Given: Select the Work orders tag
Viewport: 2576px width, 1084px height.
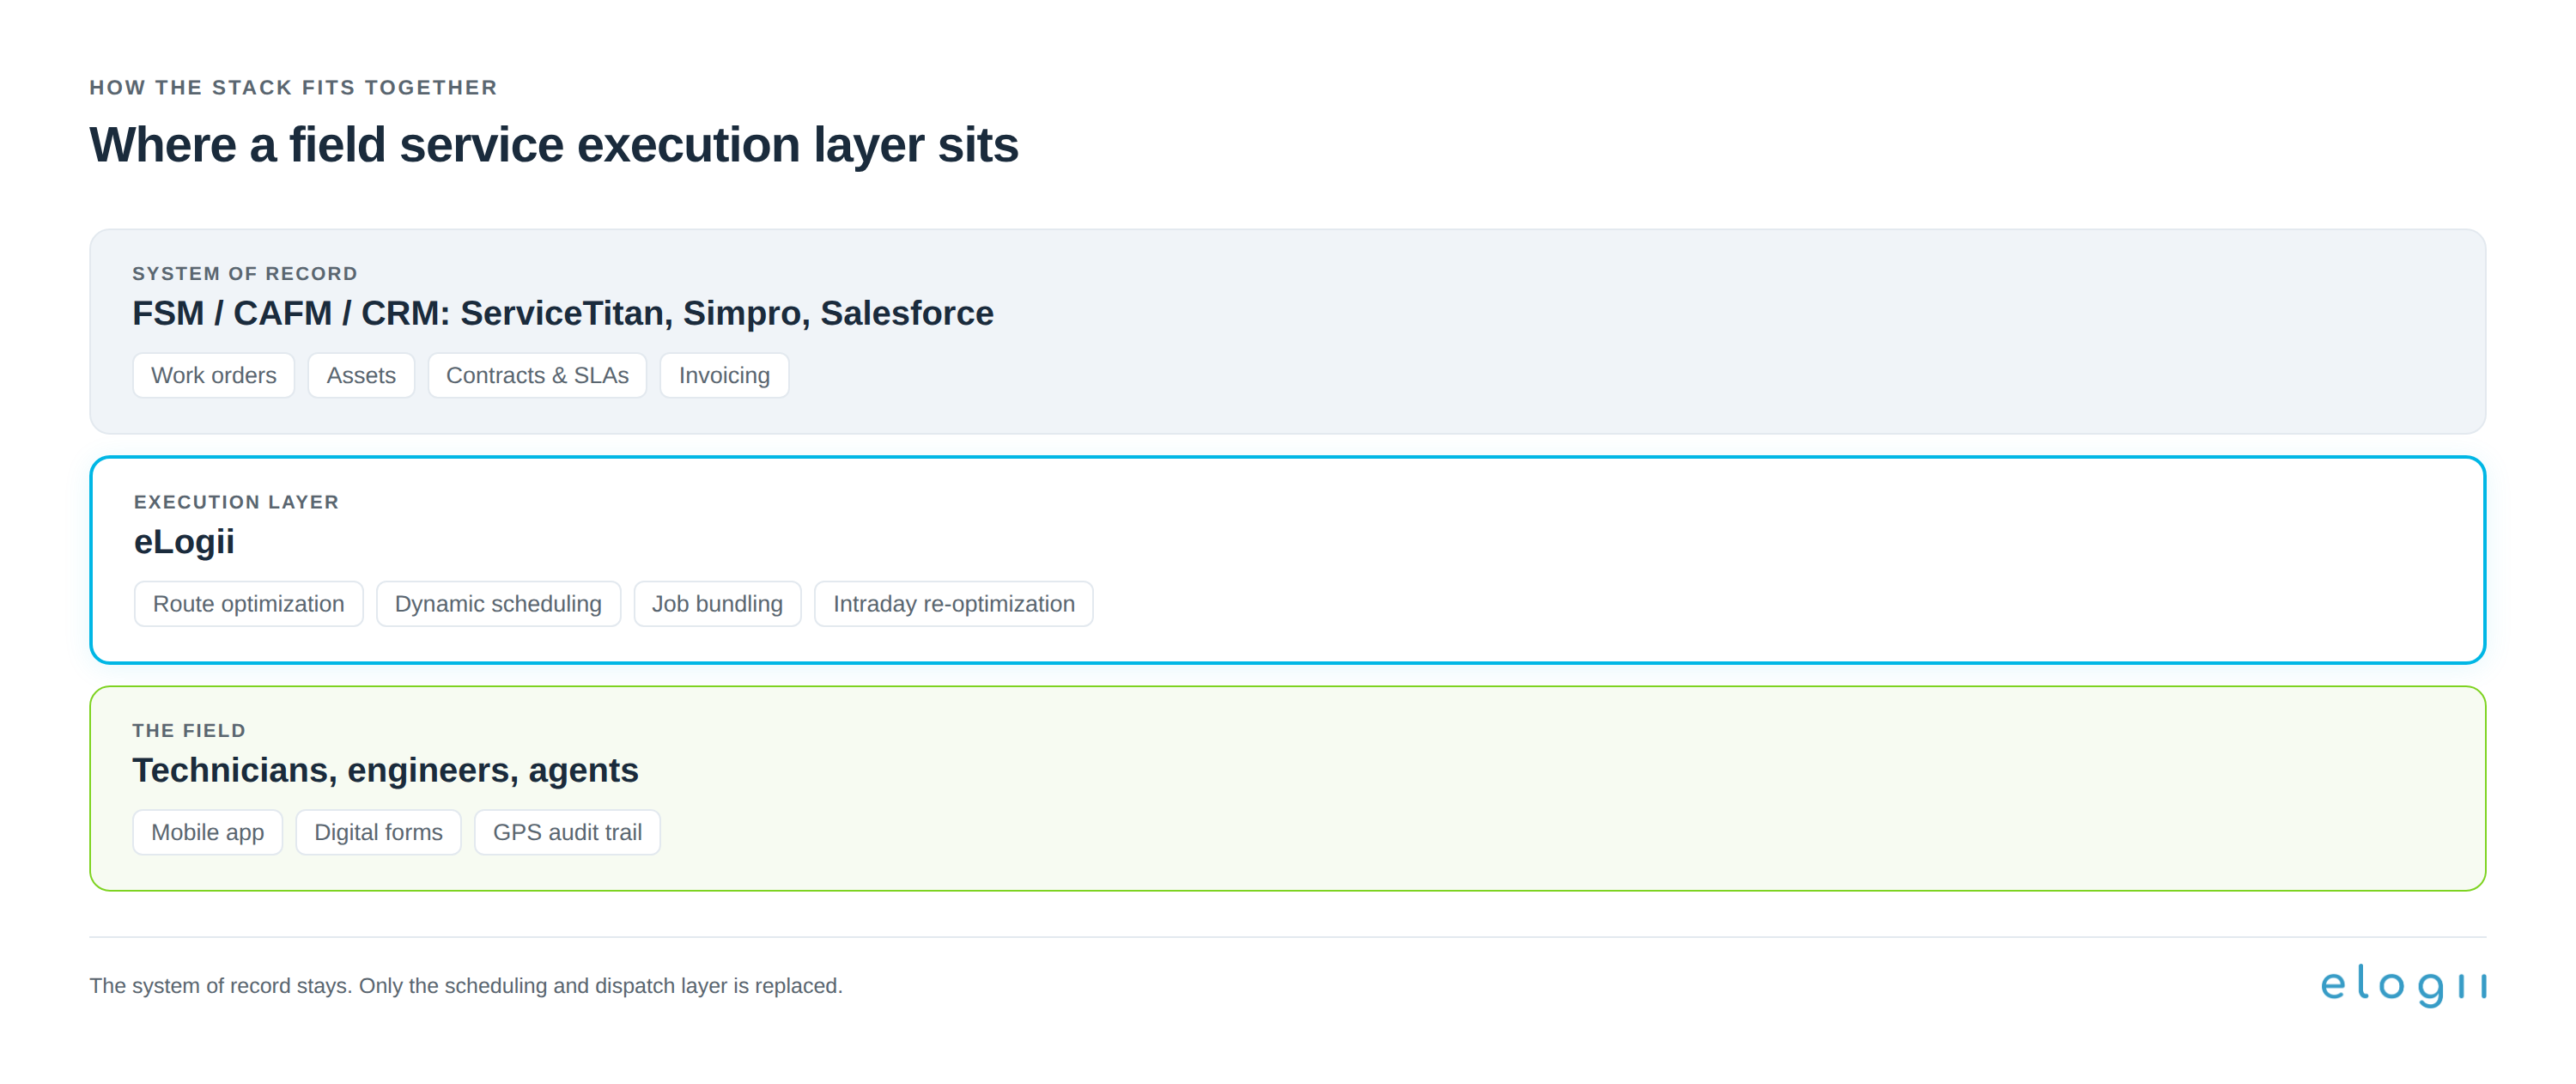Looking at the screenshot, I should click(x=213, y=375).
